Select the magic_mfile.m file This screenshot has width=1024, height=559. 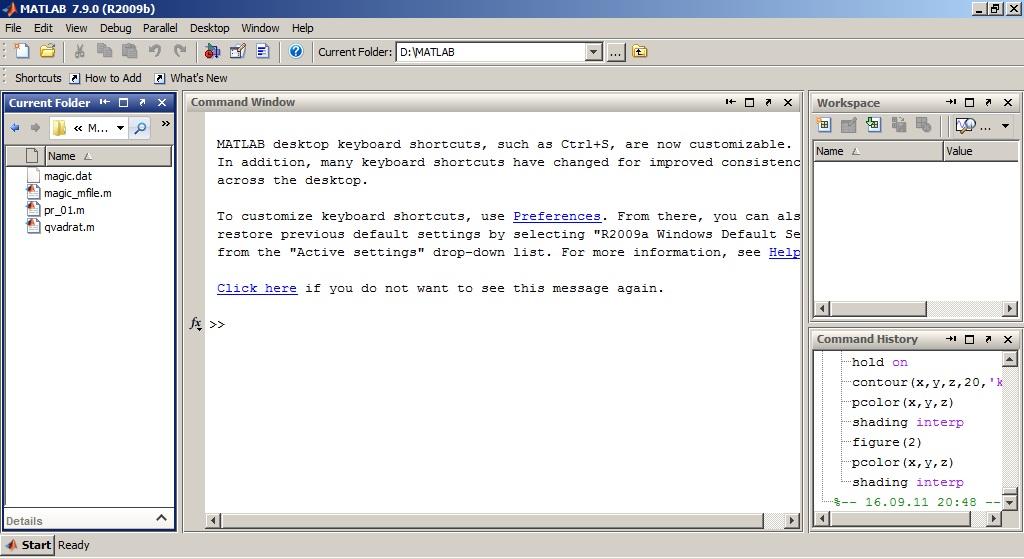pos(77,193)
